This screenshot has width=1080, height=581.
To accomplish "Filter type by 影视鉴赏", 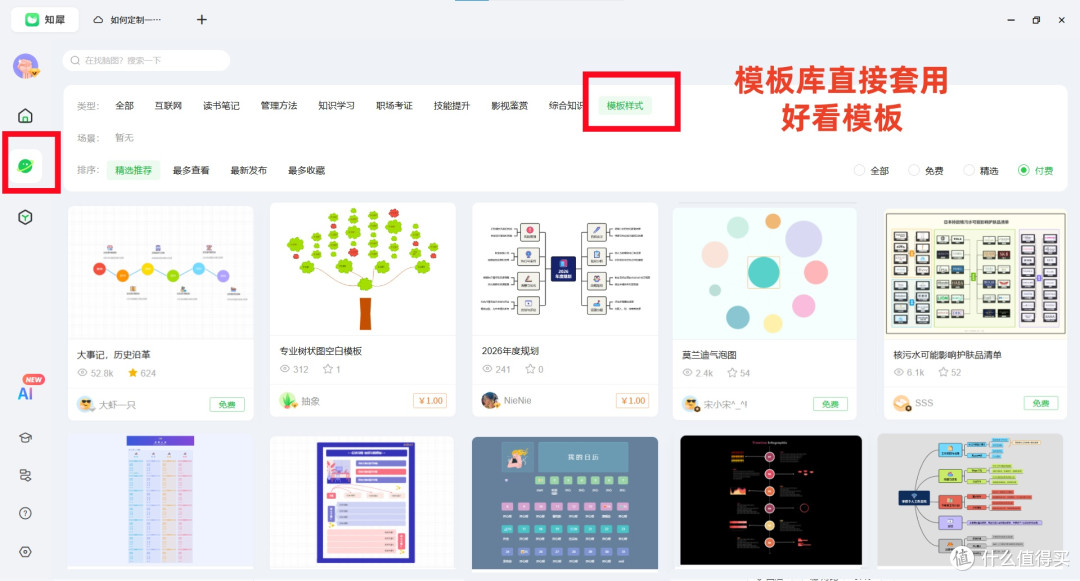I will point(509,105).
